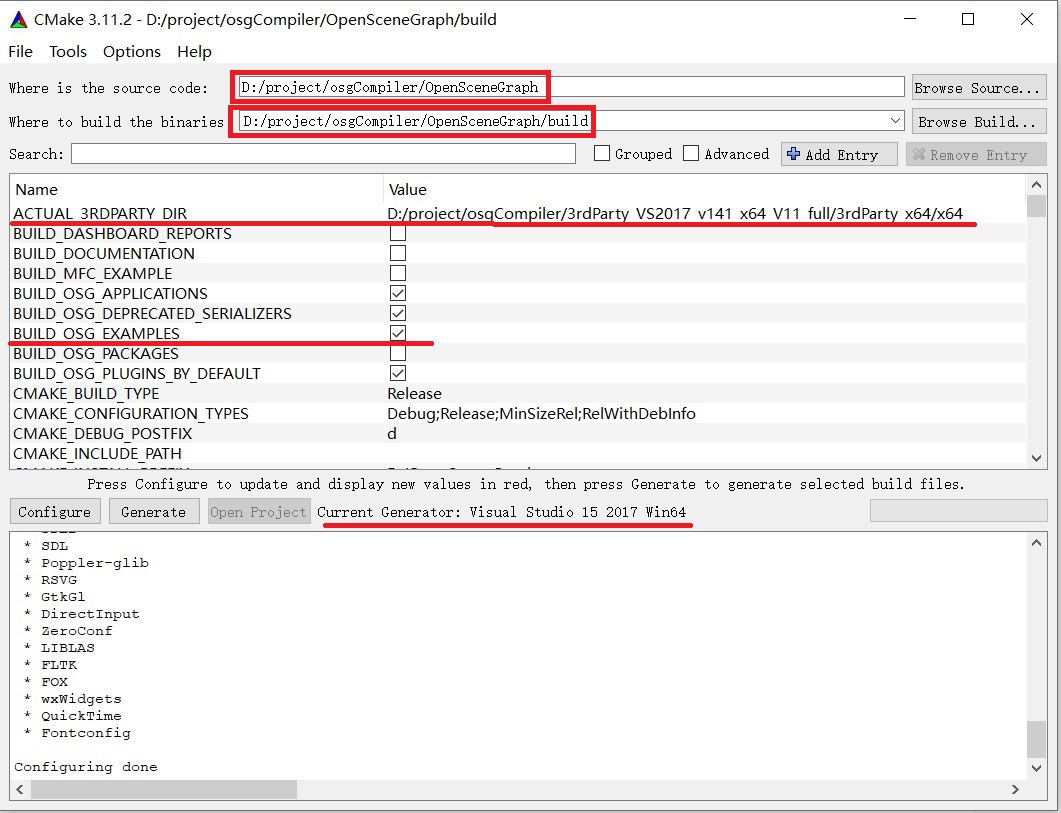The image size is (1061, 813).
Task: Click the source code path field
Action: [570, 87]
